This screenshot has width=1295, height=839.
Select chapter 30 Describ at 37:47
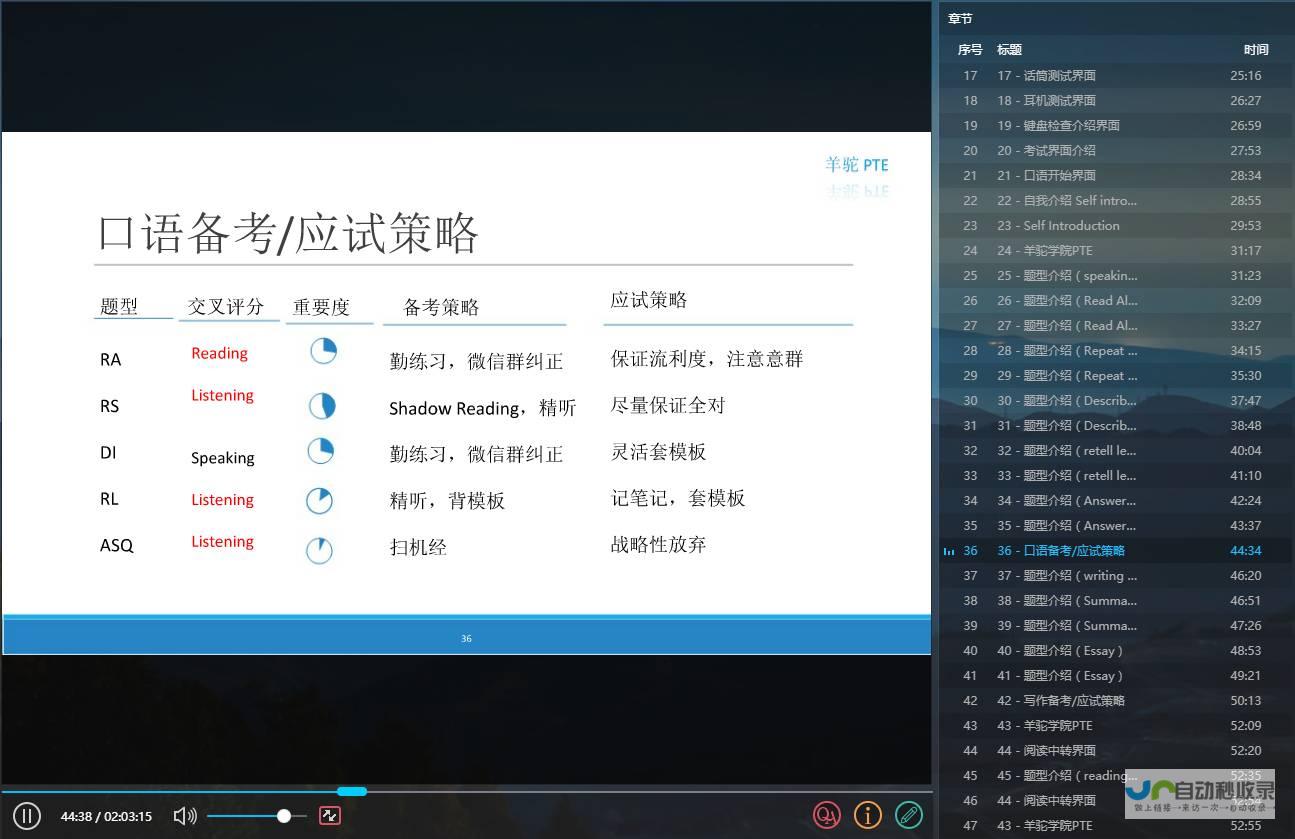(x=1115, y=400)
